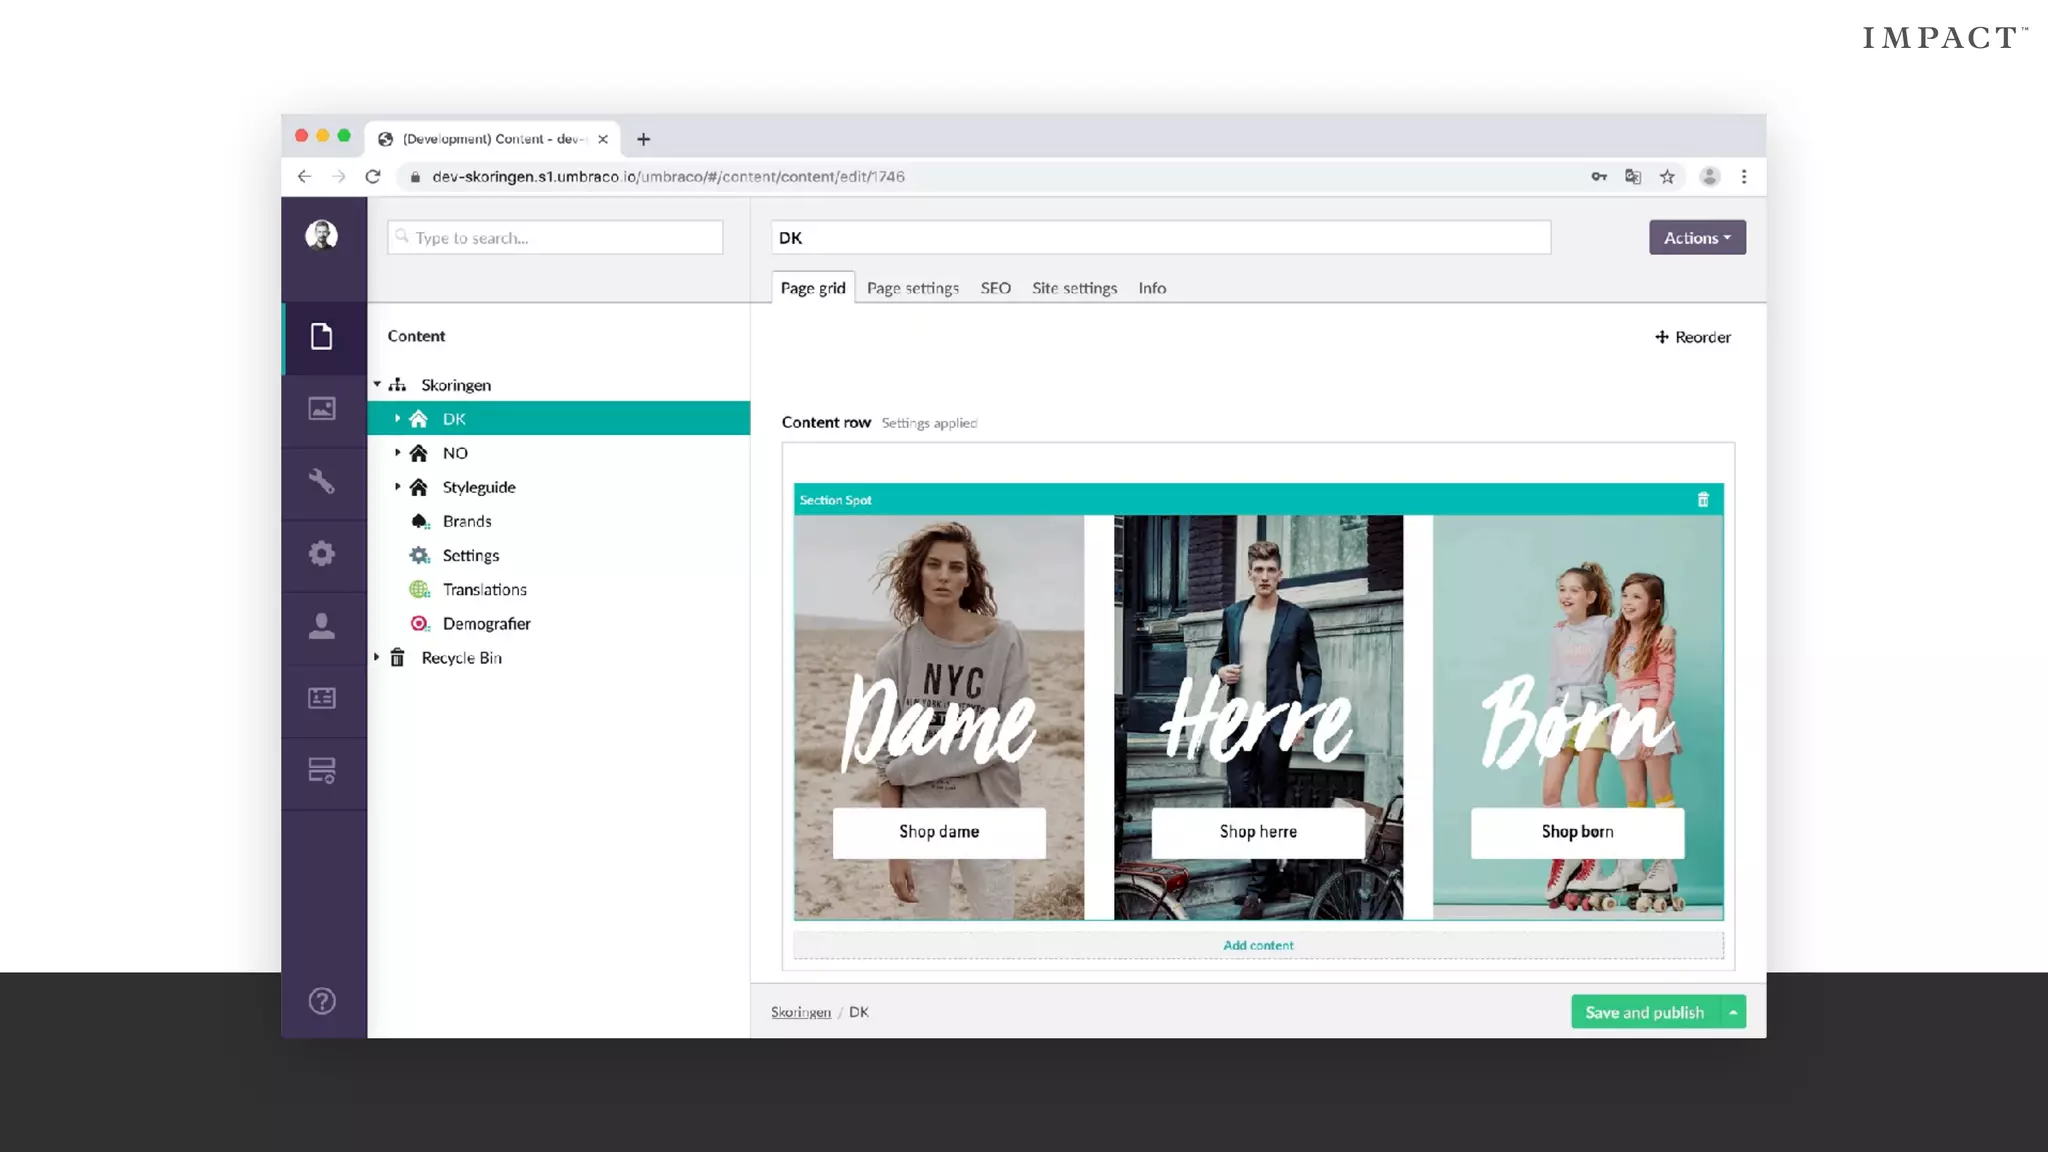Bookmark page with star icon
The height and width of the screenshot is (1152, 2048).
tap(1667, 177)
